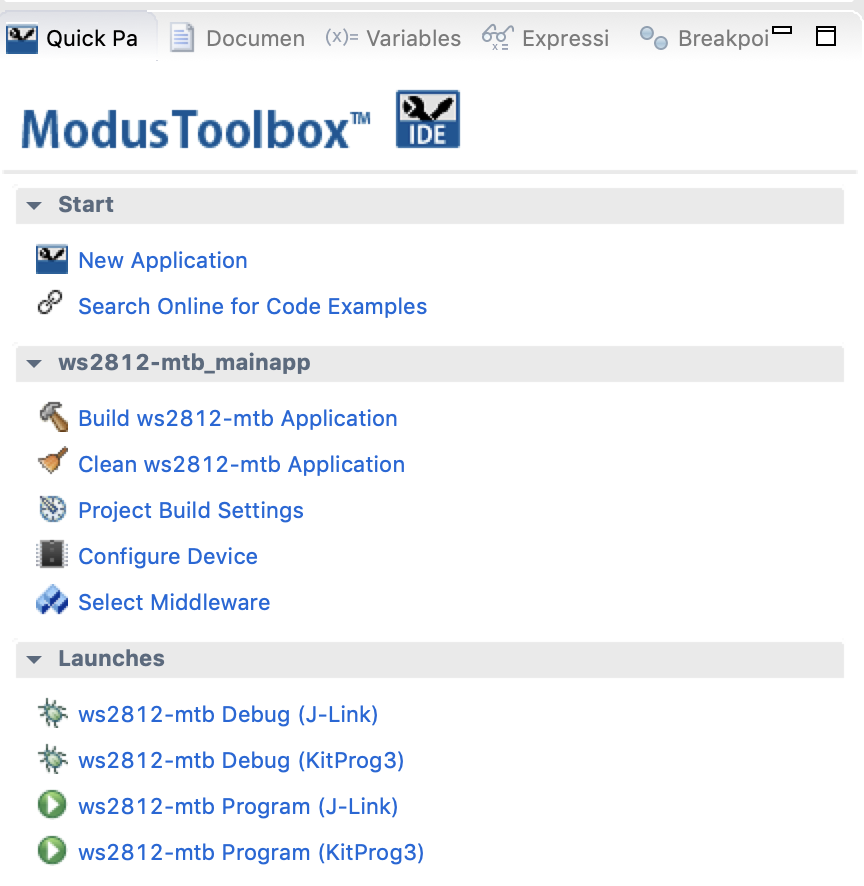
Task: Click green play icon for Program (KitProg3)
Action: [52, 850]
